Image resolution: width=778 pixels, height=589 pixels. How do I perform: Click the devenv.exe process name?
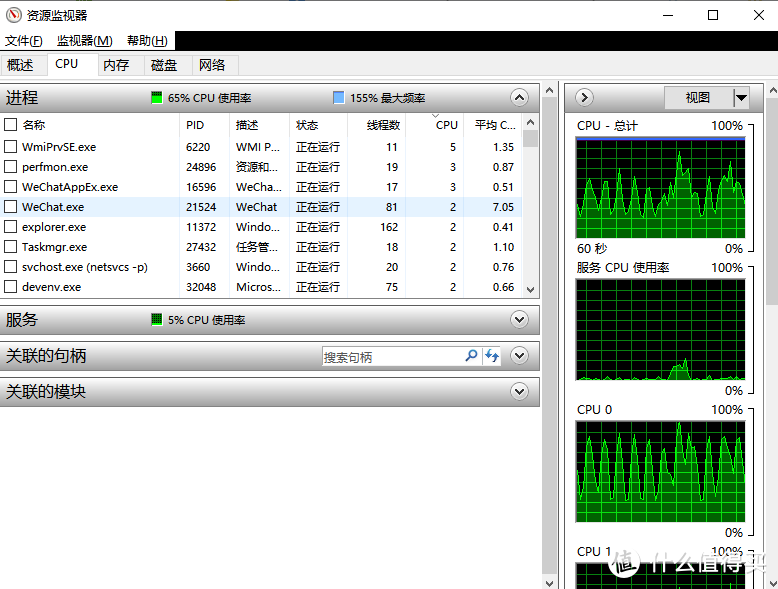[52, 287]
